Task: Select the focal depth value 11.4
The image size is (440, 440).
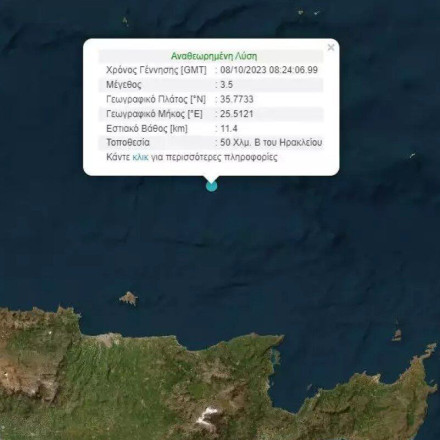Action: tap(229, 129)
